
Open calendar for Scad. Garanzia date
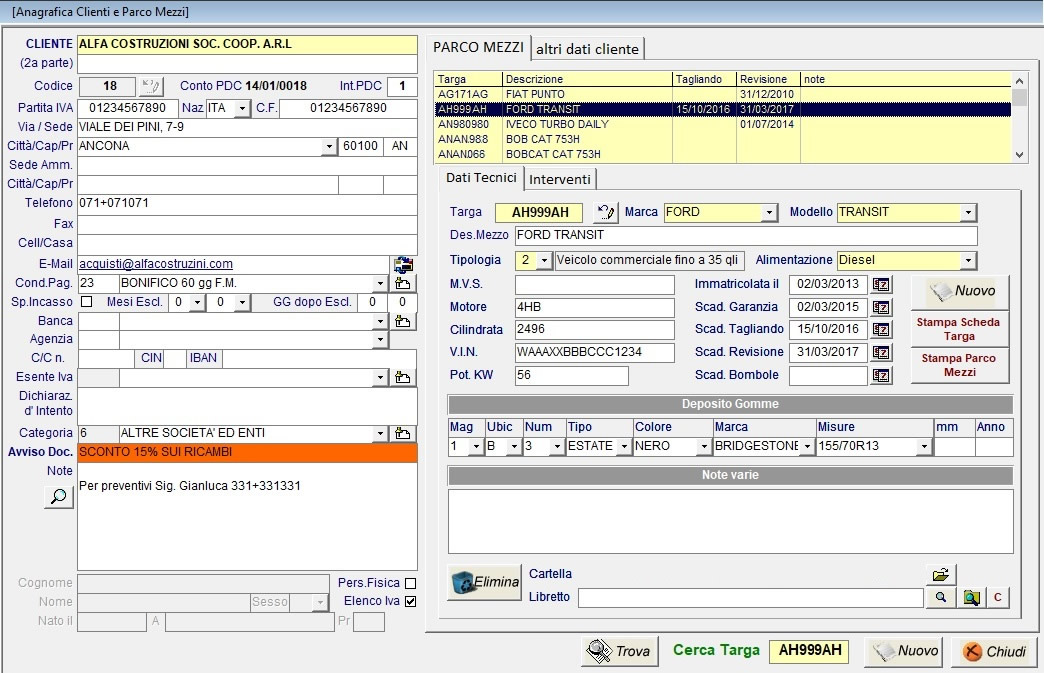(881, 308)
